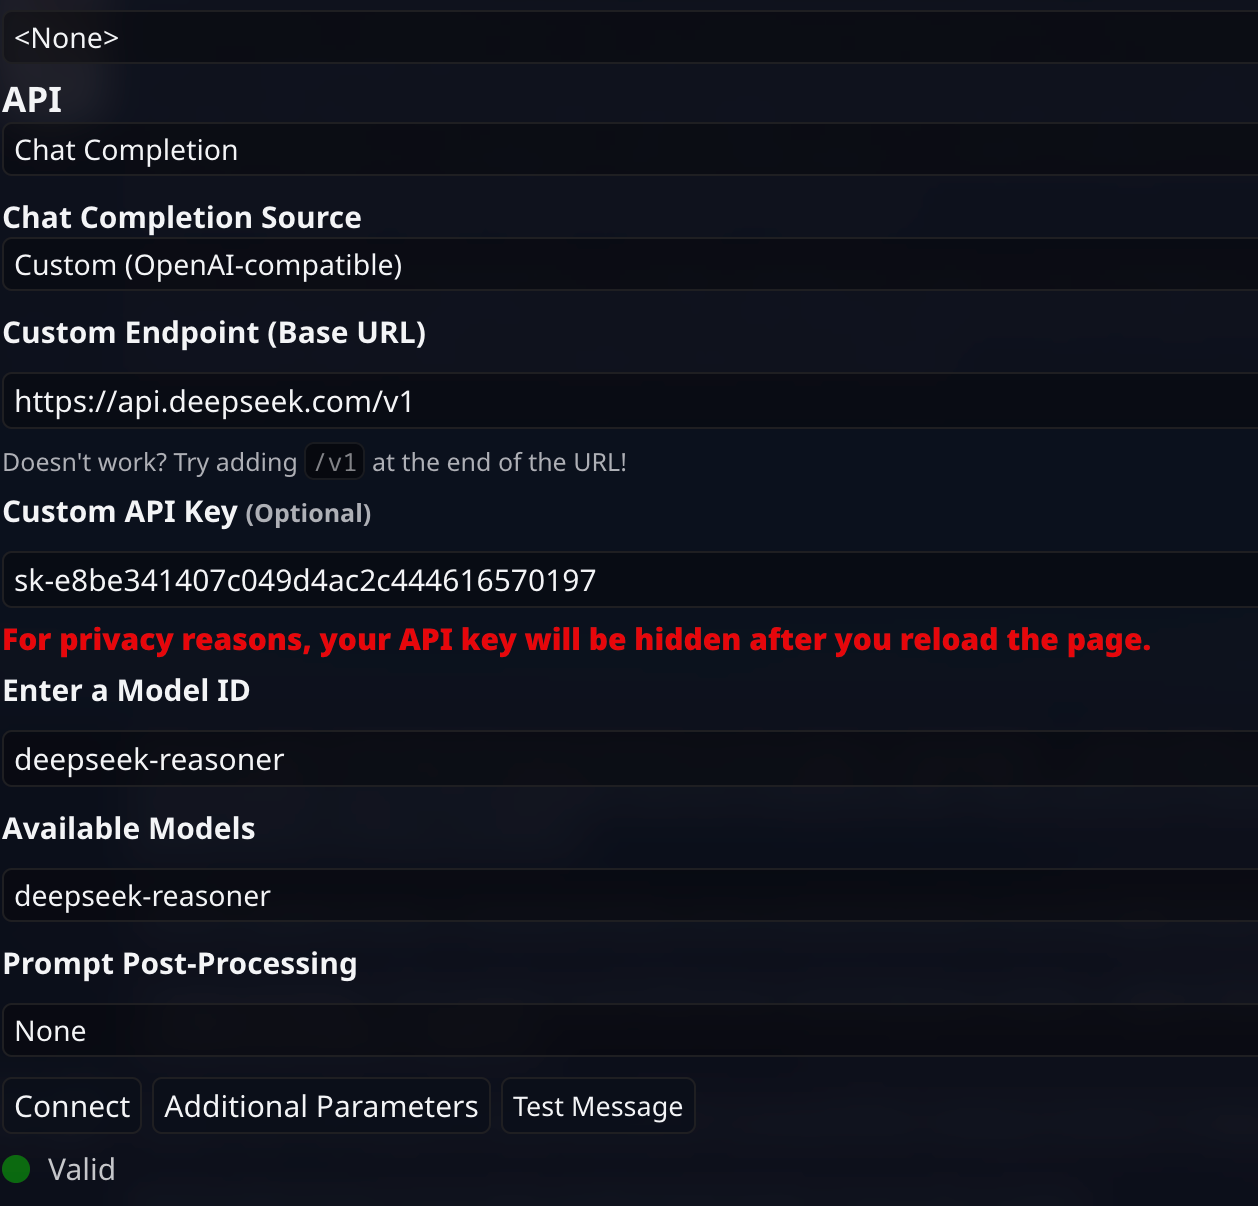The height and width of the screenshot is (1206, 1258).
Task: Expand the Chat Completion Source dropdown
Action: coord(630,265)
